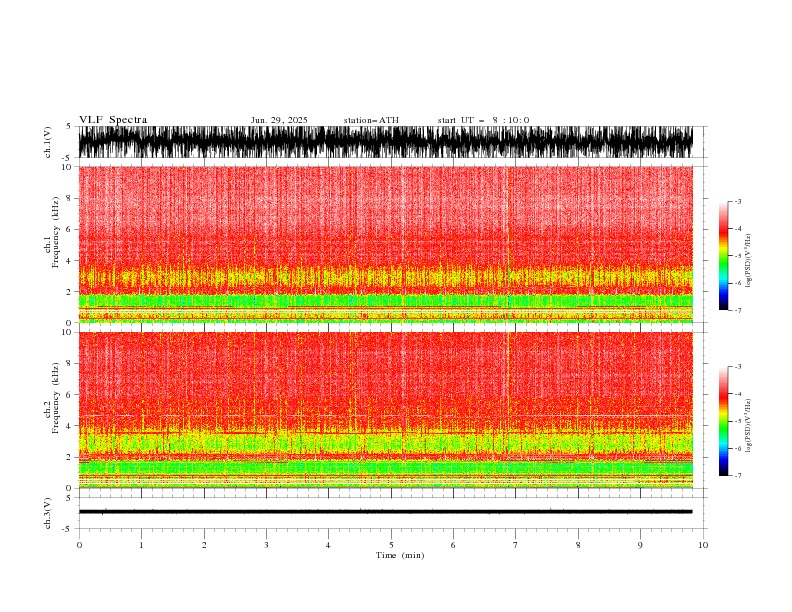
Task: Click the time axis tick label "9"
Action: 640,545
